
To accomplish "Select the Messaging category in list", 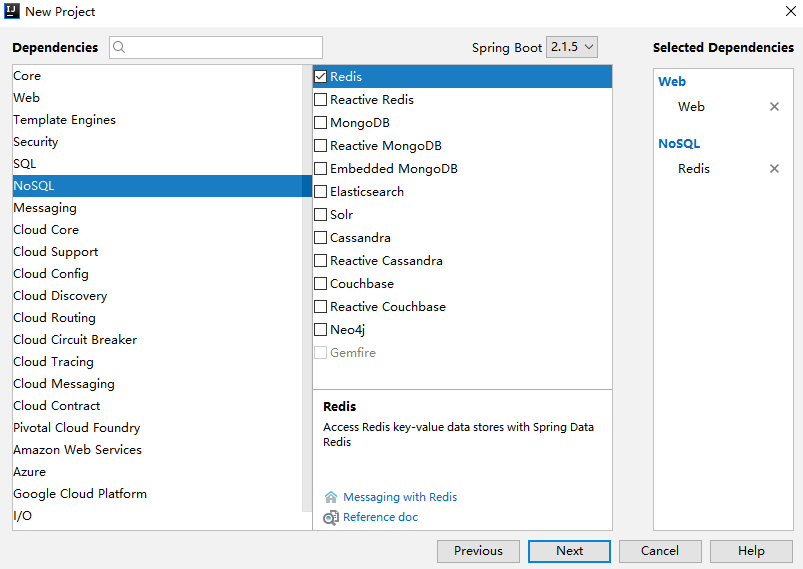I will tap(45, 208).
